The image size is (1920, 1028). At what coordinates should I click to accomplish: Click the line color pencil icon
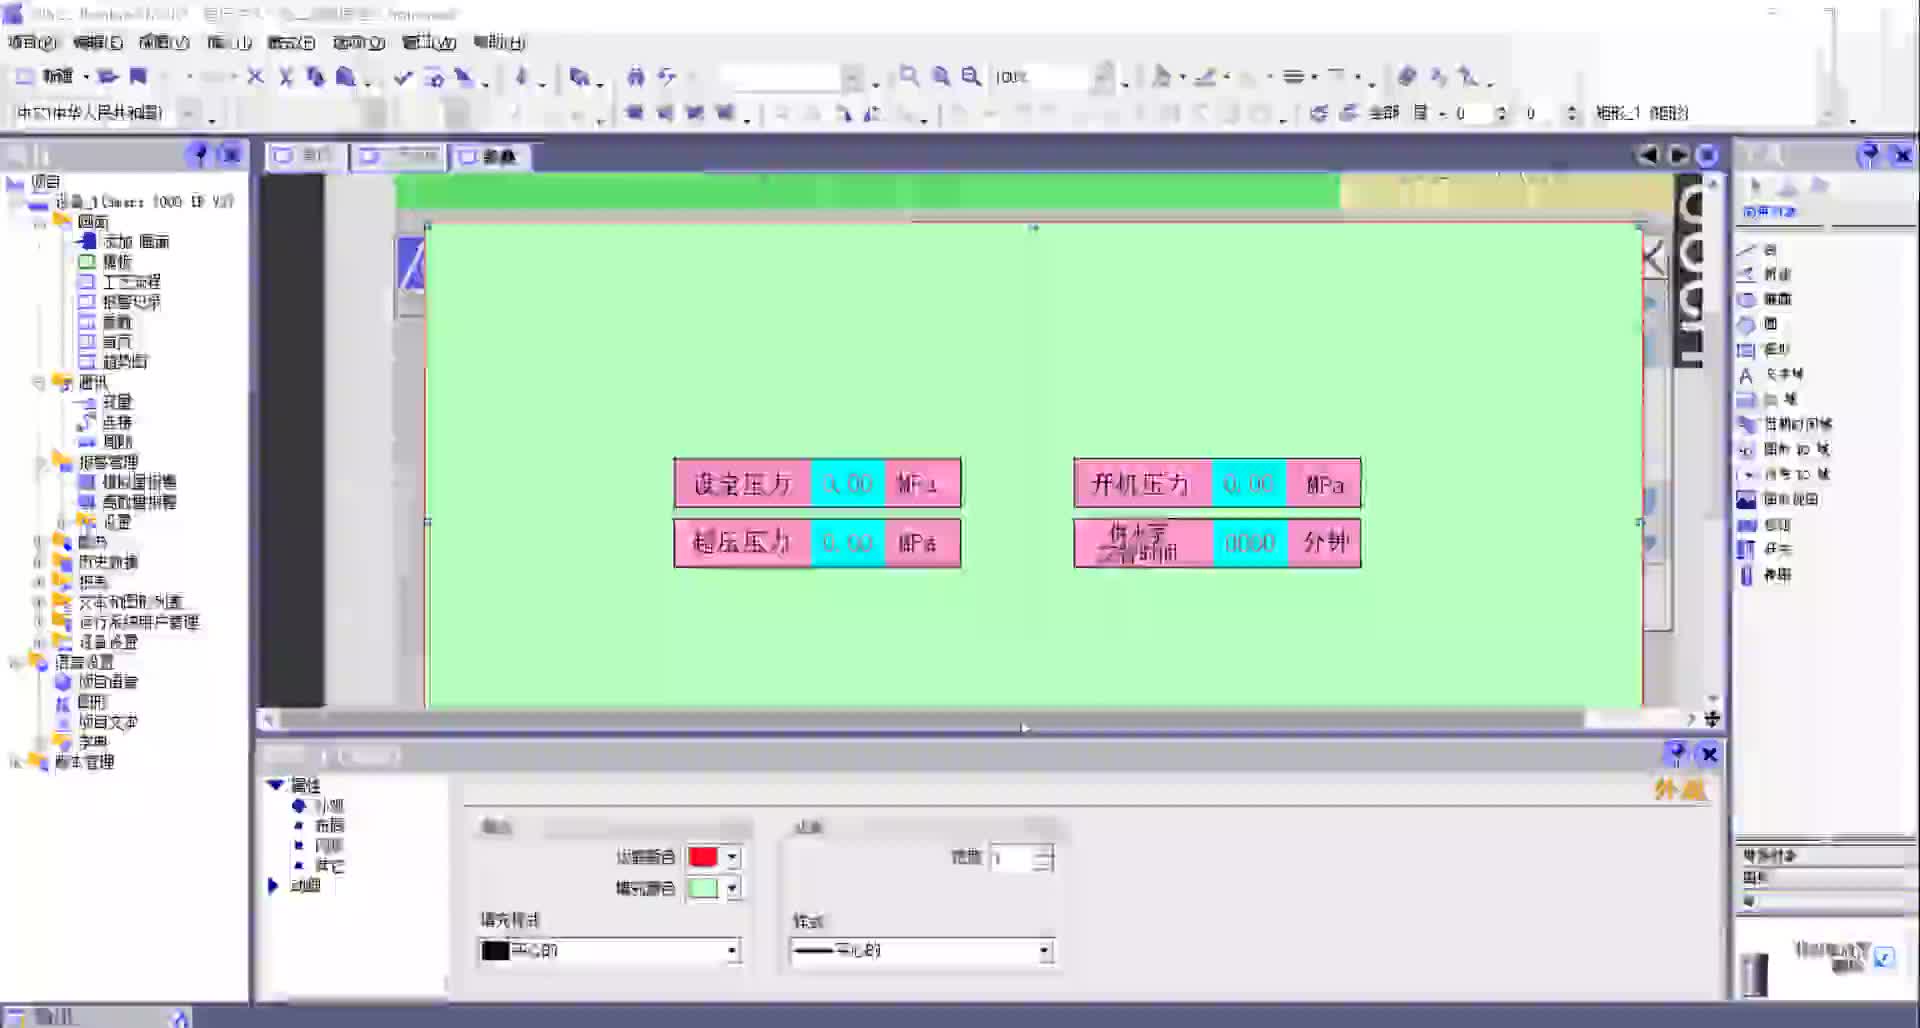point(1206,76)
